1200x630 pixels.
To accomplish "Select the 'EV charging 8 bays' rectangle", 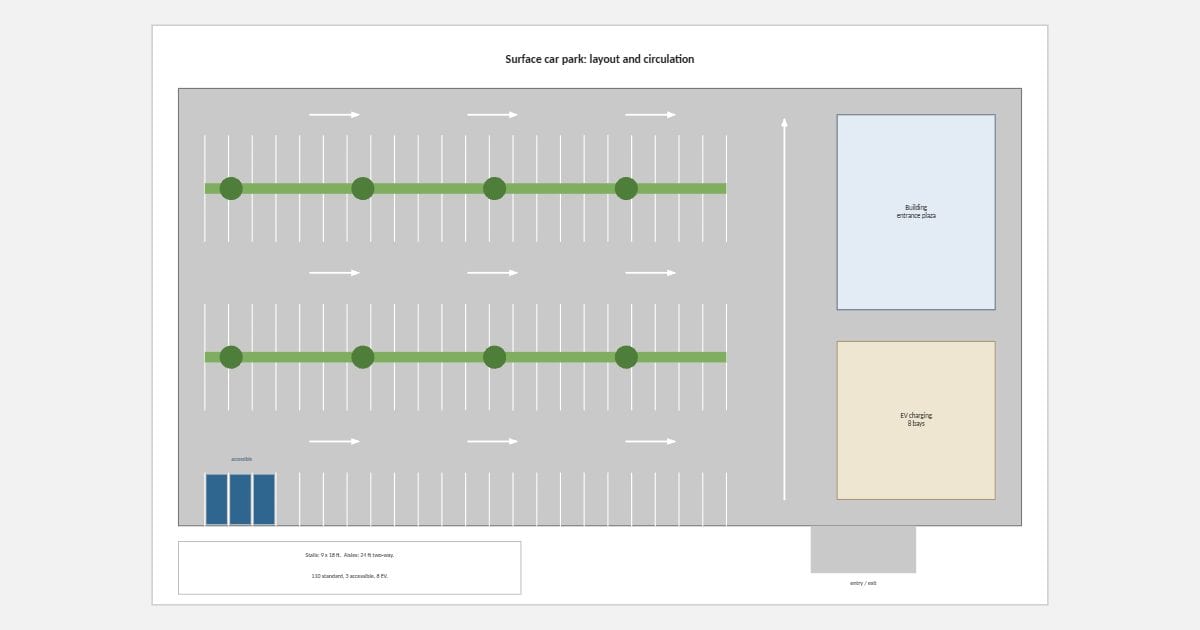I will (916, 420).
